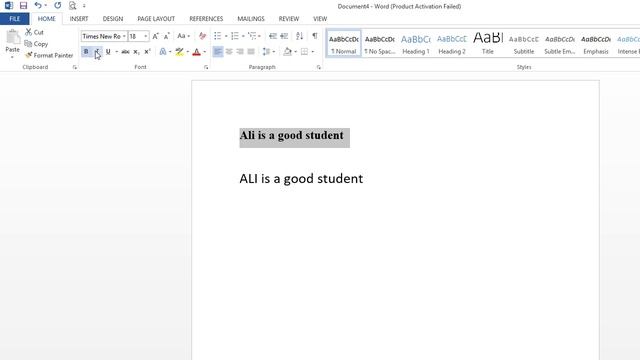This screenshot has width=640, height=360.
Task: Click the Multilevel List icon
Action: [252, 36]
